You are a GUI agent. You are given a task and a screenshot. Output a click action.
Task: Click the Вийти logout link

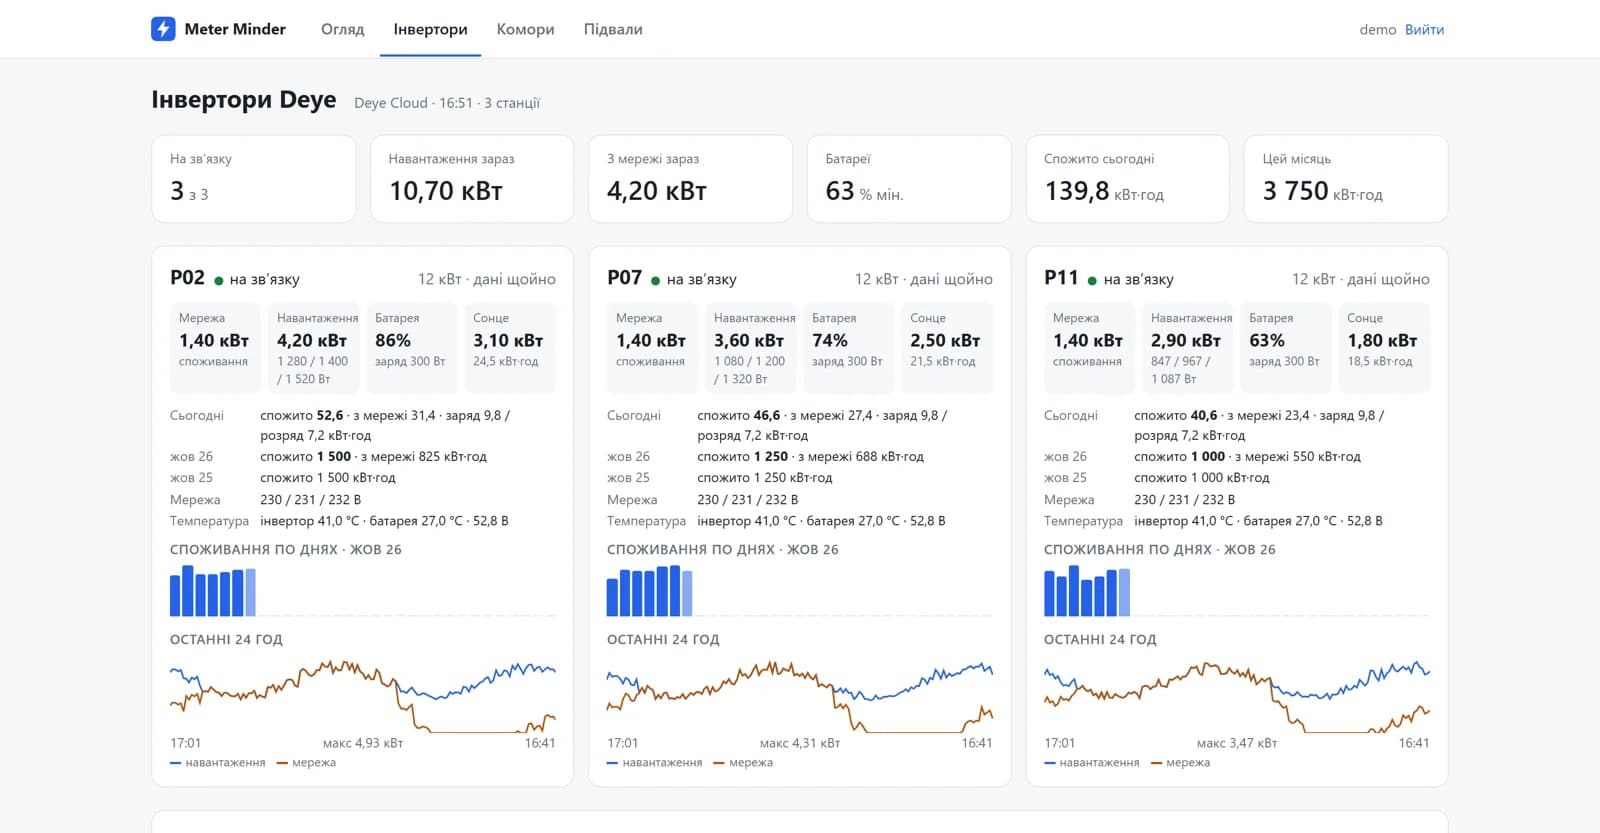tap(1424, 29)
